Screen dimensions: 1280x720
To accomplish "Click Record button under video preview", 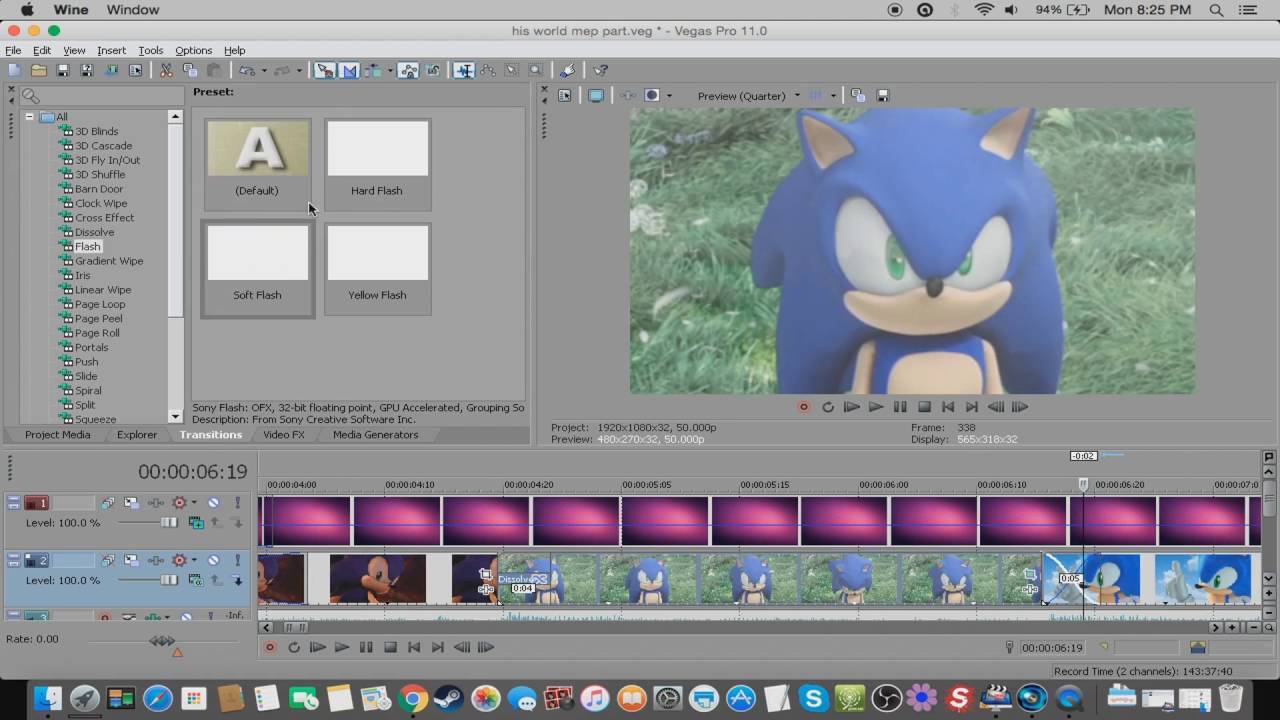I will (x=803, y=407).
